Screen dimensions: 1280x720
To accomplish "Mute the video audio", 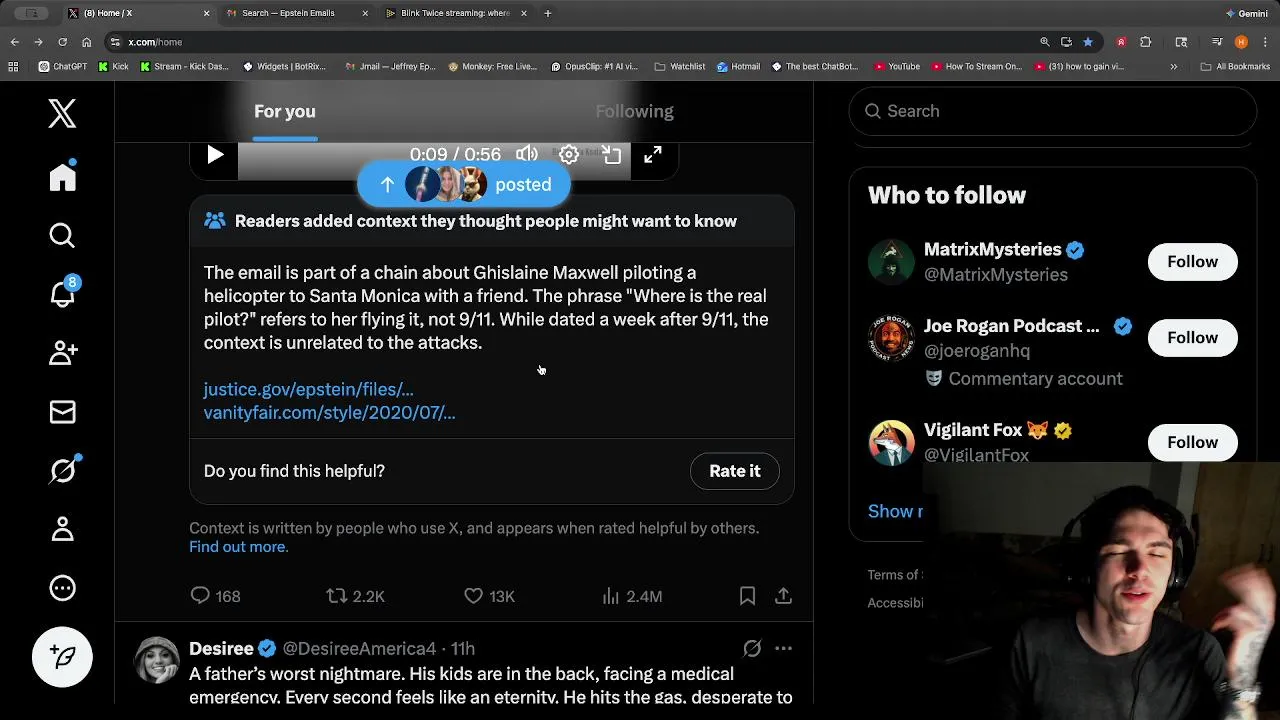I will coord(526,155).
